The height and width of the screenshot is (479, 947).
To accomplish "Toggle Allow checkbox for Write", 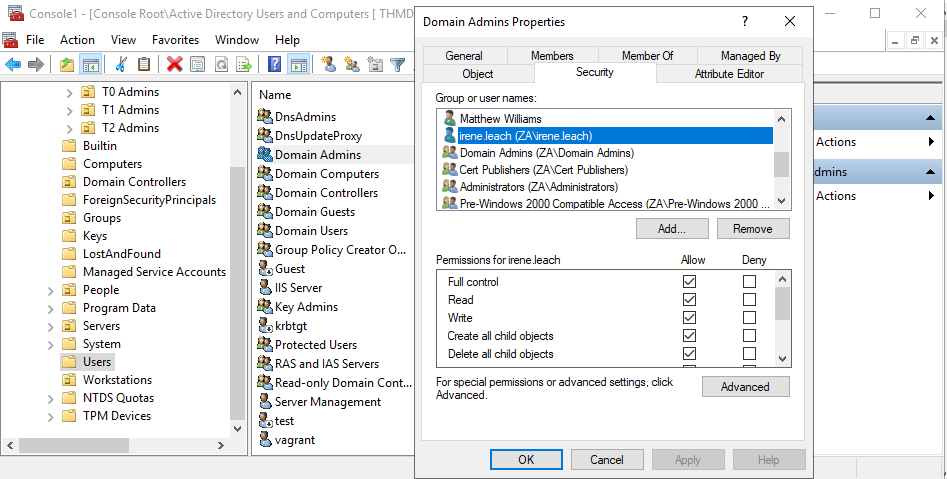I will [689, 318].
